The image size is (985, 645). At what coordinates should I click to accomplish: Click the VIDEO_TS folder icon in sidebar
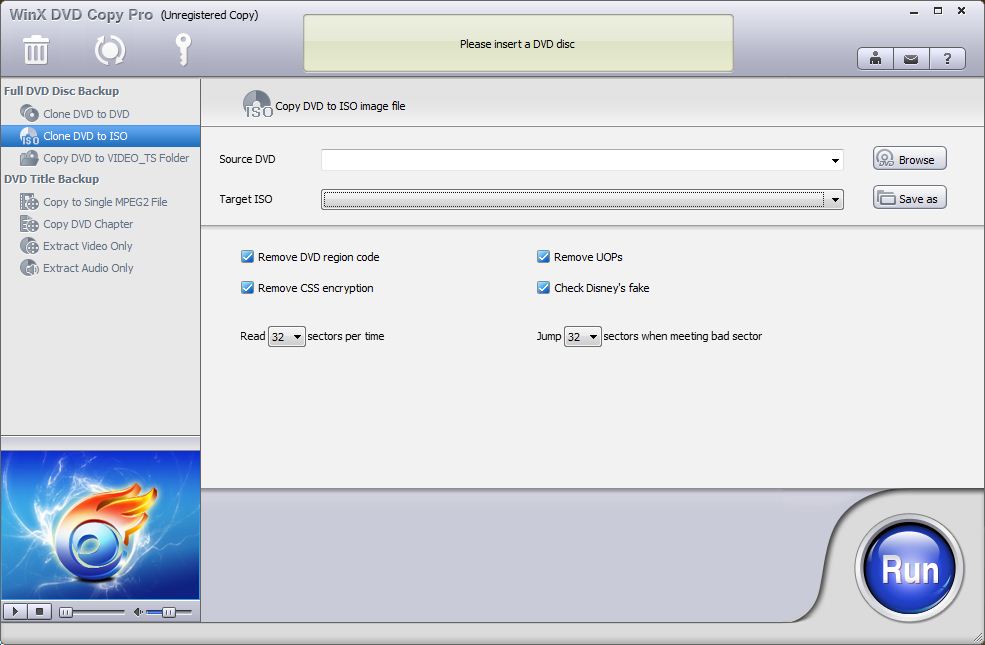(x=29, y=158)
